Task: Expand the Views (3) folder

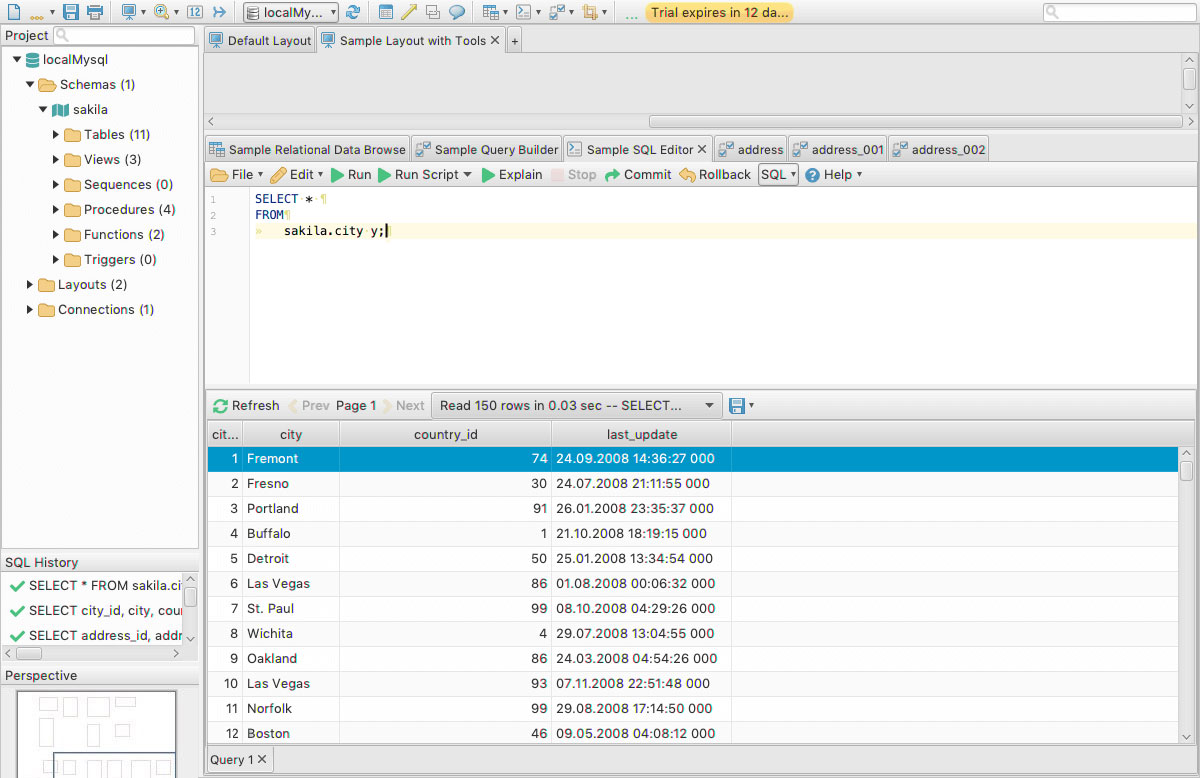Action: [x=56, y=160]
